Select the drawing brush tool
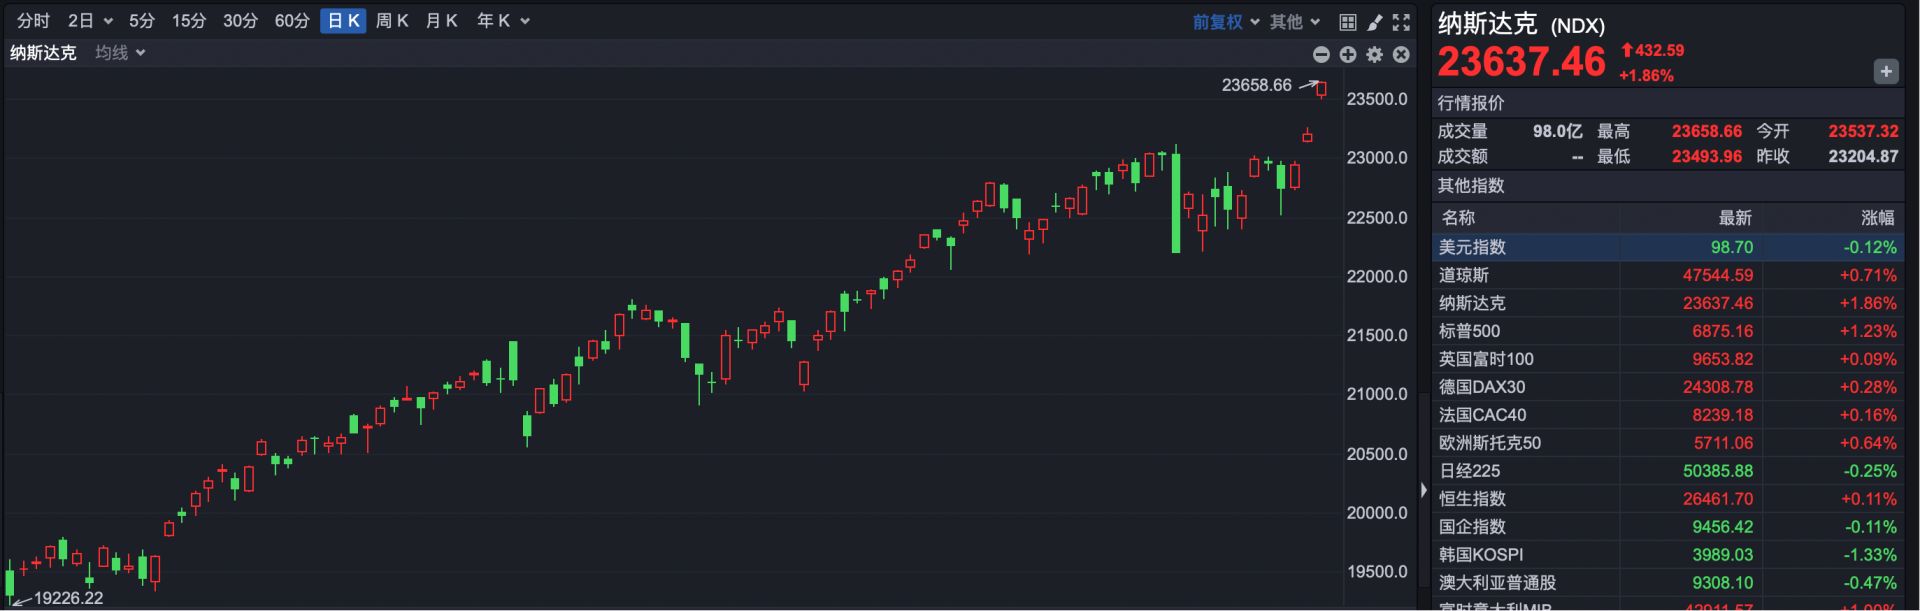This screenshot has height=611, width=1920. pos(1375,22)
